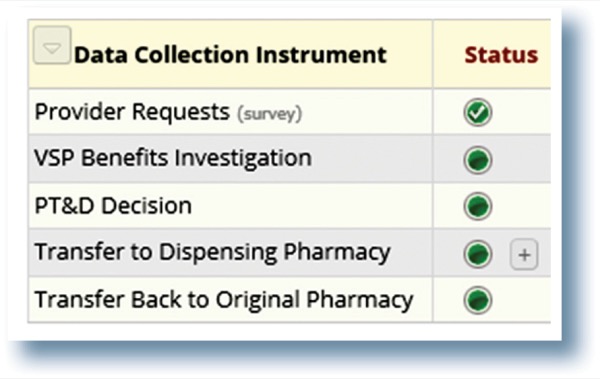Viewport: 600px width, 379px height.
Task: Click the Status column header
Action: click(x=501, y=55)
